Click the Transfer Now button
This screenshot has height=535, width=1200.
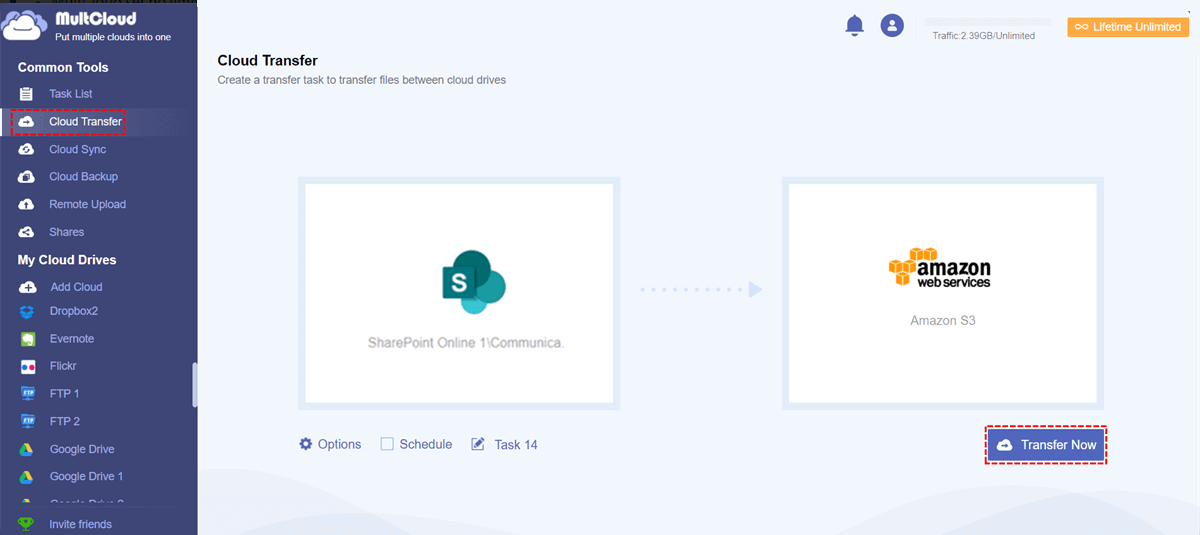(1046, 445)
